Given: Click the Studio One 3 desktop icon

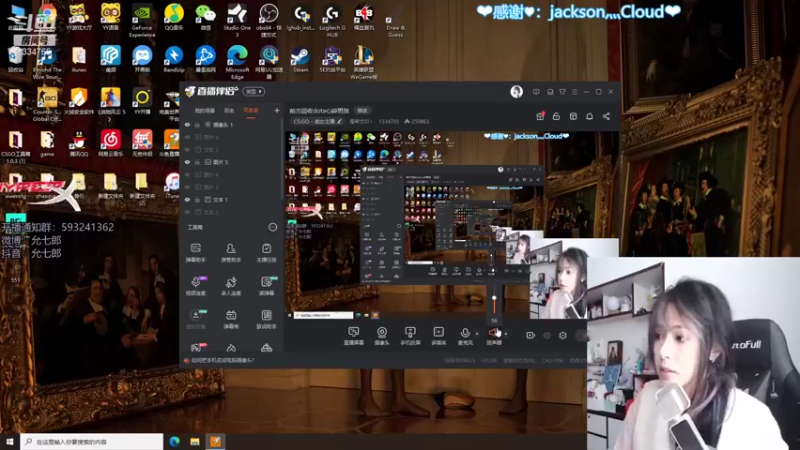Looking at the screenshot, I should point(237,21).
